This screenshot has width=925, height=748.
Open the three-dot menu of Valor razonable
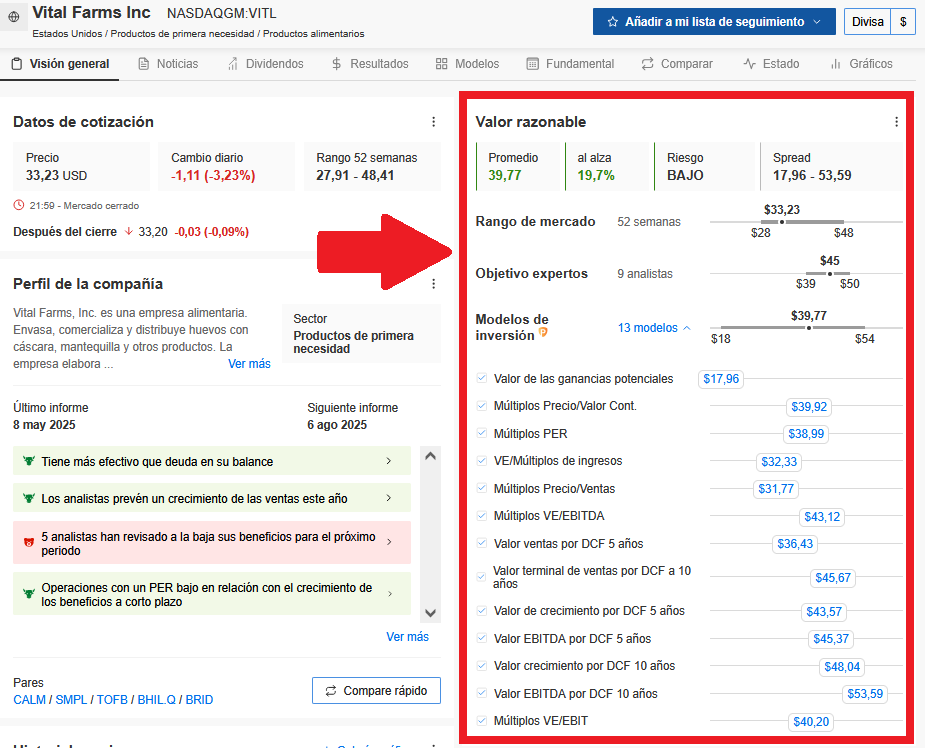896,122
